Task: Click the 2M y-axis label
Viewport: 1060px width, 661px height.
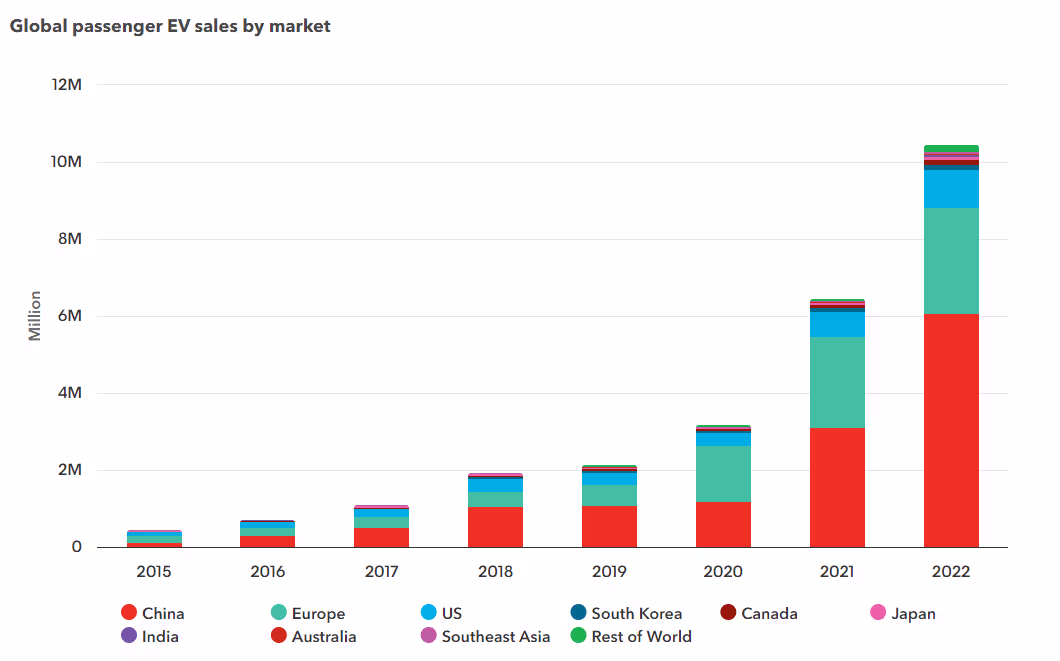Action: pos(70,470)
